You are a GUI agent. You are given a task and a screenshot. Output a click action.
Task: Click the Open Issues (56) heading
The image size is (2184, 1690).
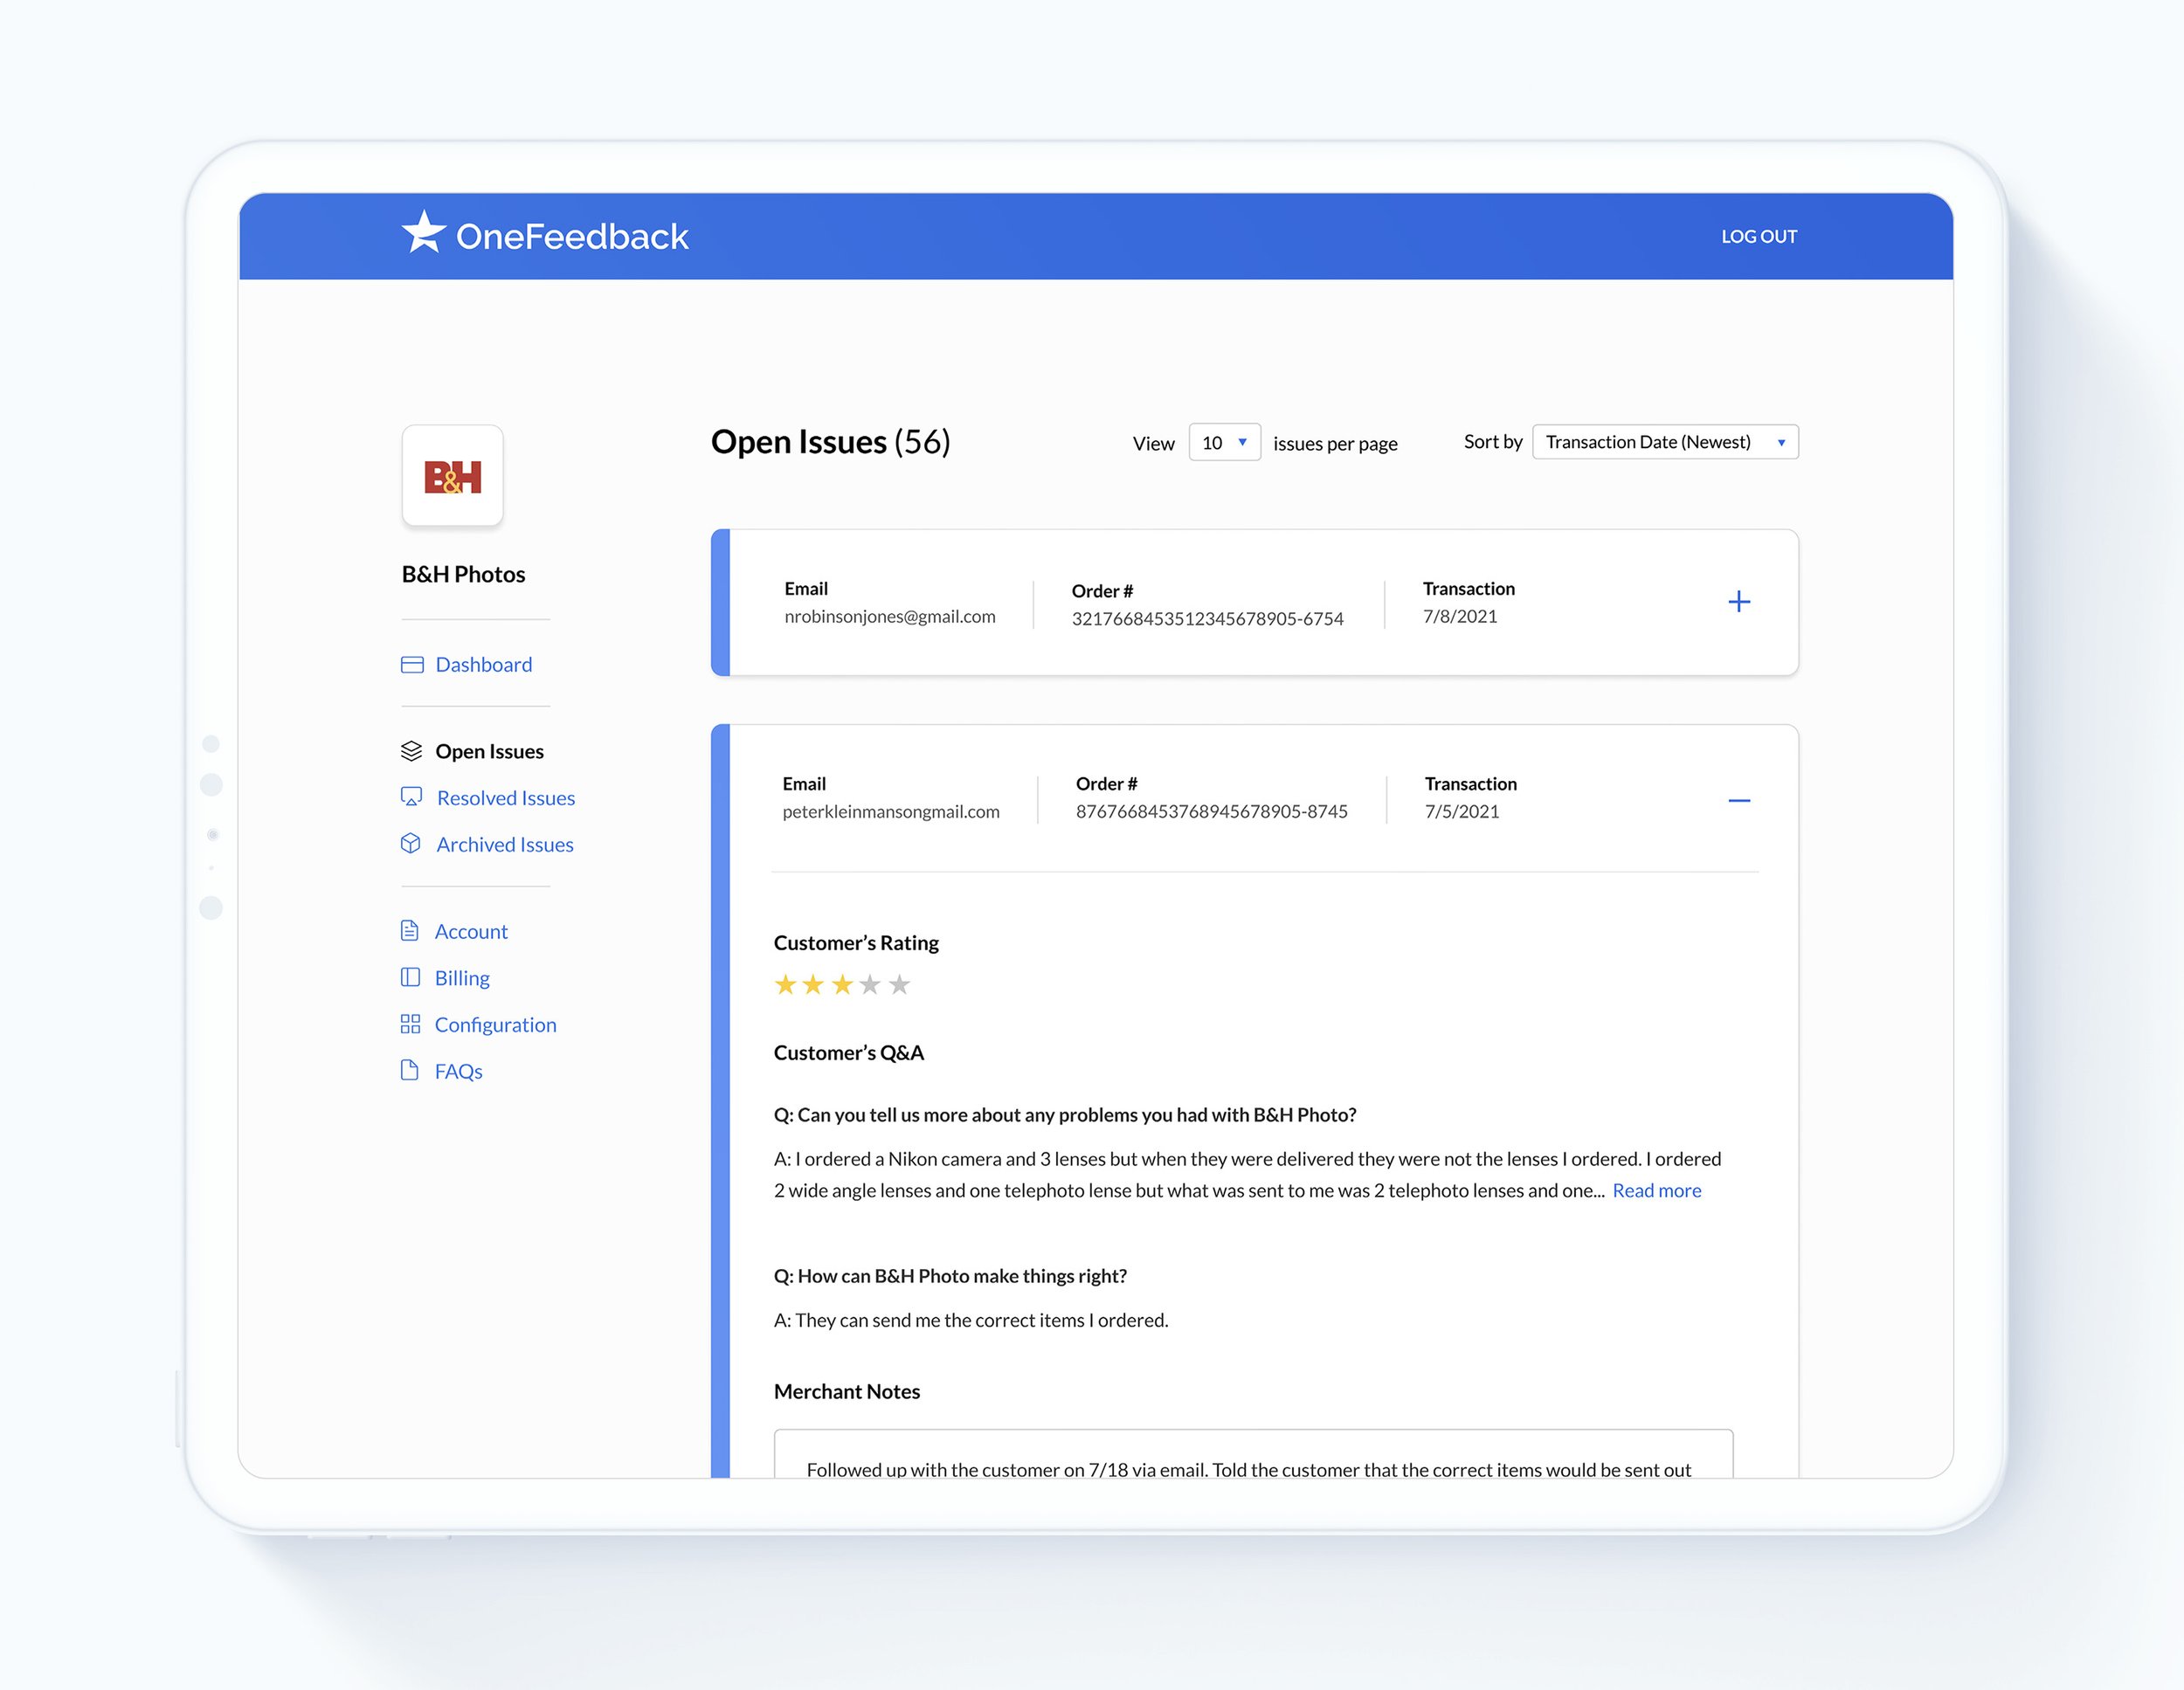click(830, 442)
